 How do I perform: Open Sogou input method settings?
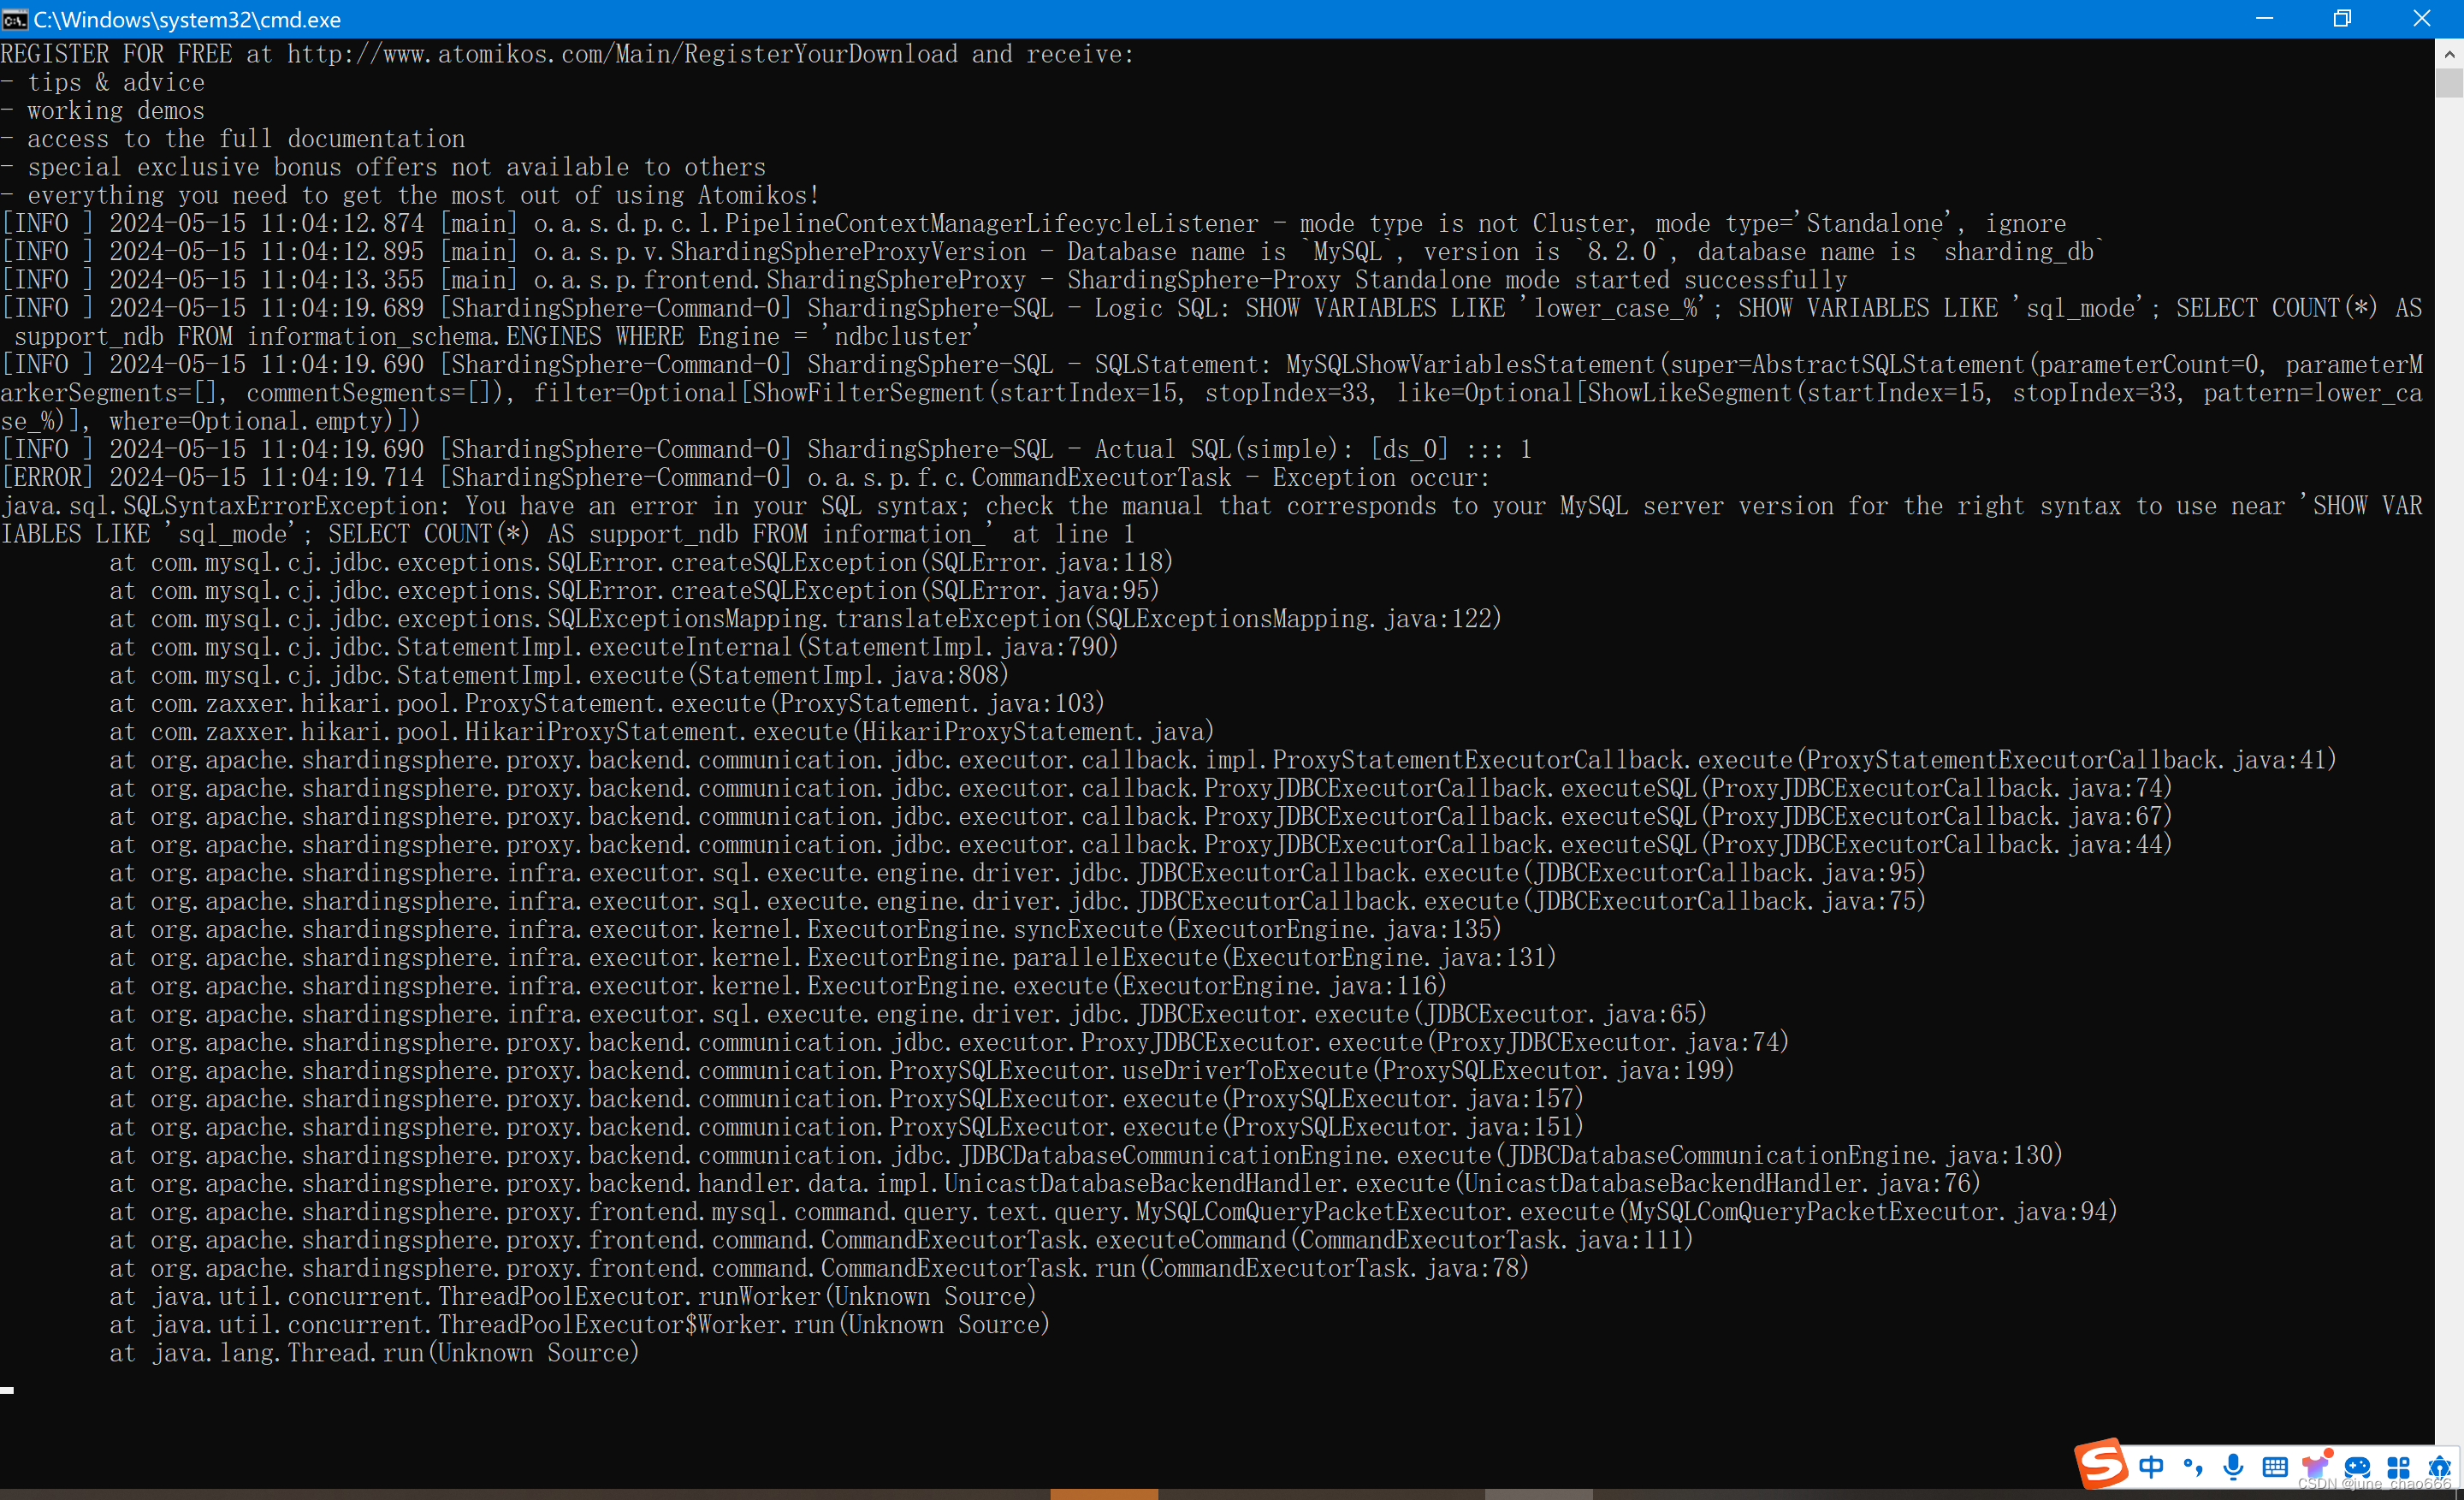[x=2440, y=1467]
